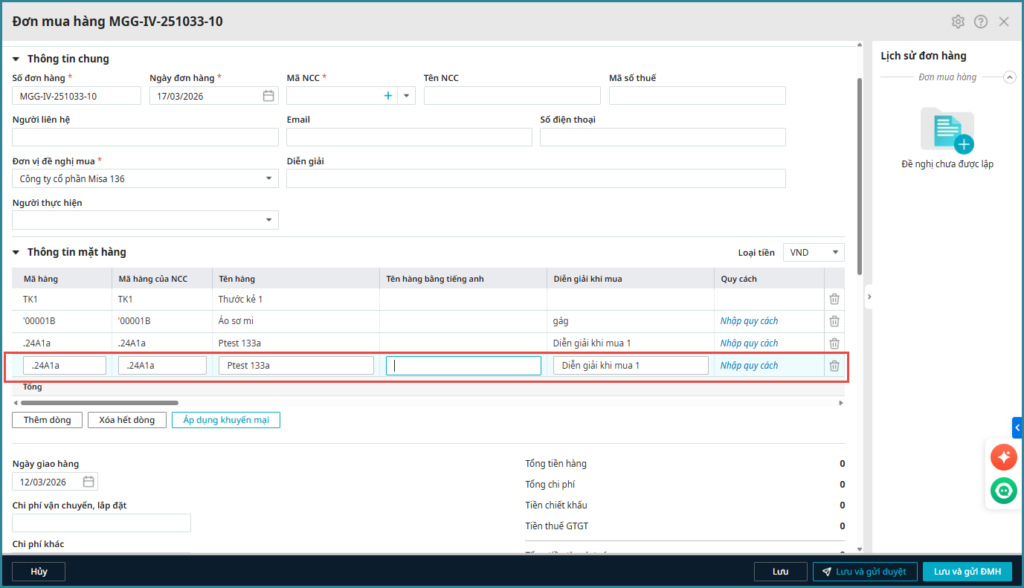The height and width of the screenshot is (588, 1024).
Task: Click Nhập quy cách link for Áo sơ mi
Action: (749, 321)
